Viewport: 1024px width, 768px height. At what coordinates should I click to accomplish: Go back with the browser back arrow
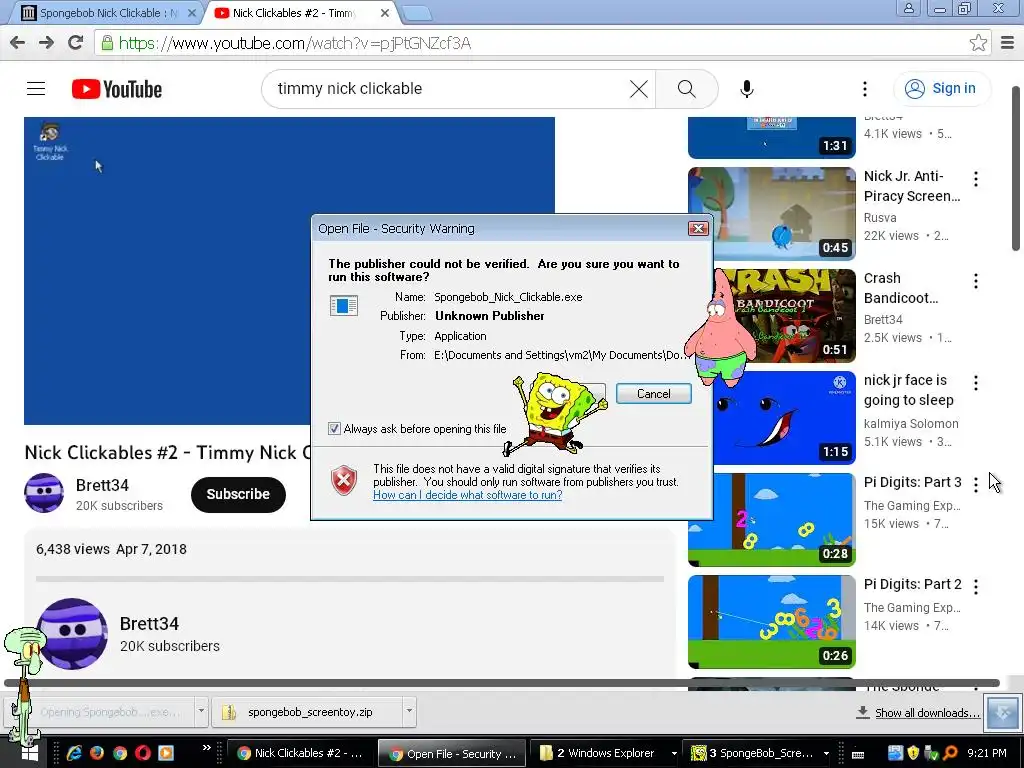tap(18, 43)
